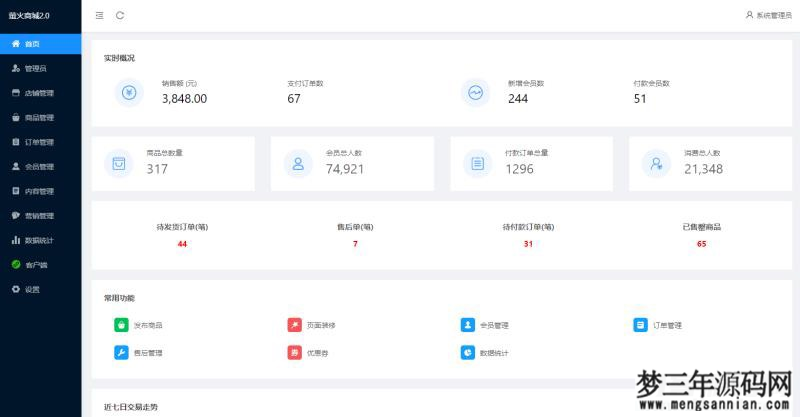Click the red number 65 under 已售罄商品
Screen dimensions: 800x417
[702, 244]
